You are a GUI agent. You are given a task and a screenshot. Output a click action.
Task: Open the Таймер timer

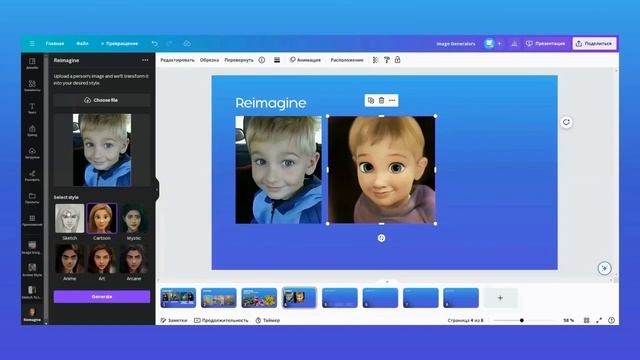[268, 320]
